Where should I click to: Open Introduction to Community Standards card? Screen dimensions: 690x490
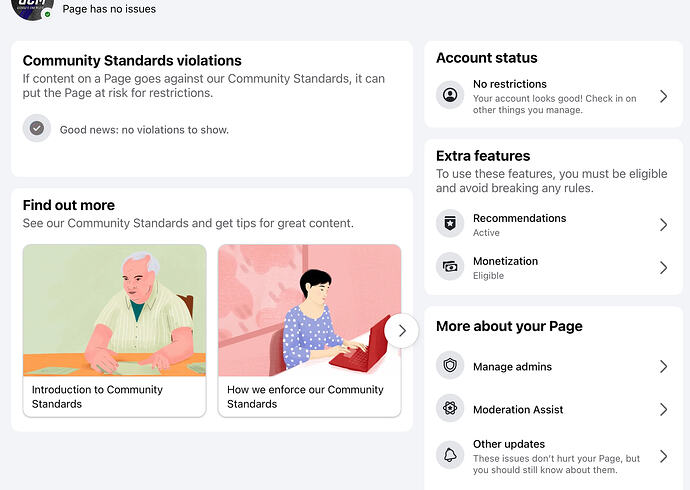point(114,331)
